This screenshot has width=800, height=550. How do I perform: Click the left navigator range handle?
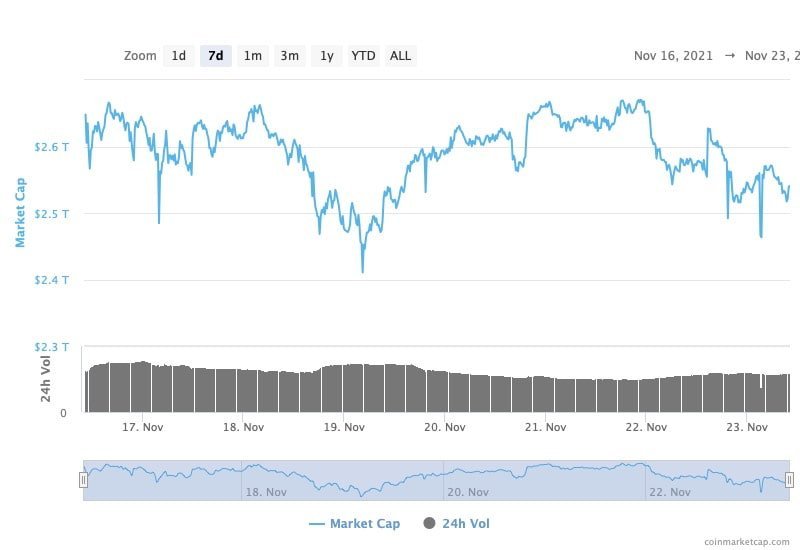(83, 480)
